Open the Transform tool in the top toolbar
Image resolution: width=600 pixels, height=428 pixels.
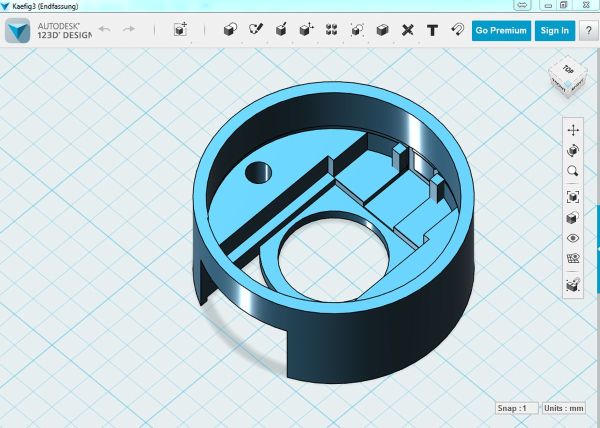pyautogui.click(x=180, y=29)
